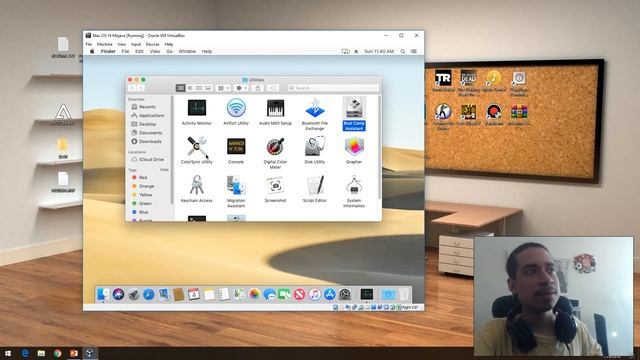Switch Finder to column view
640x360 pixels.
[199, 88]
